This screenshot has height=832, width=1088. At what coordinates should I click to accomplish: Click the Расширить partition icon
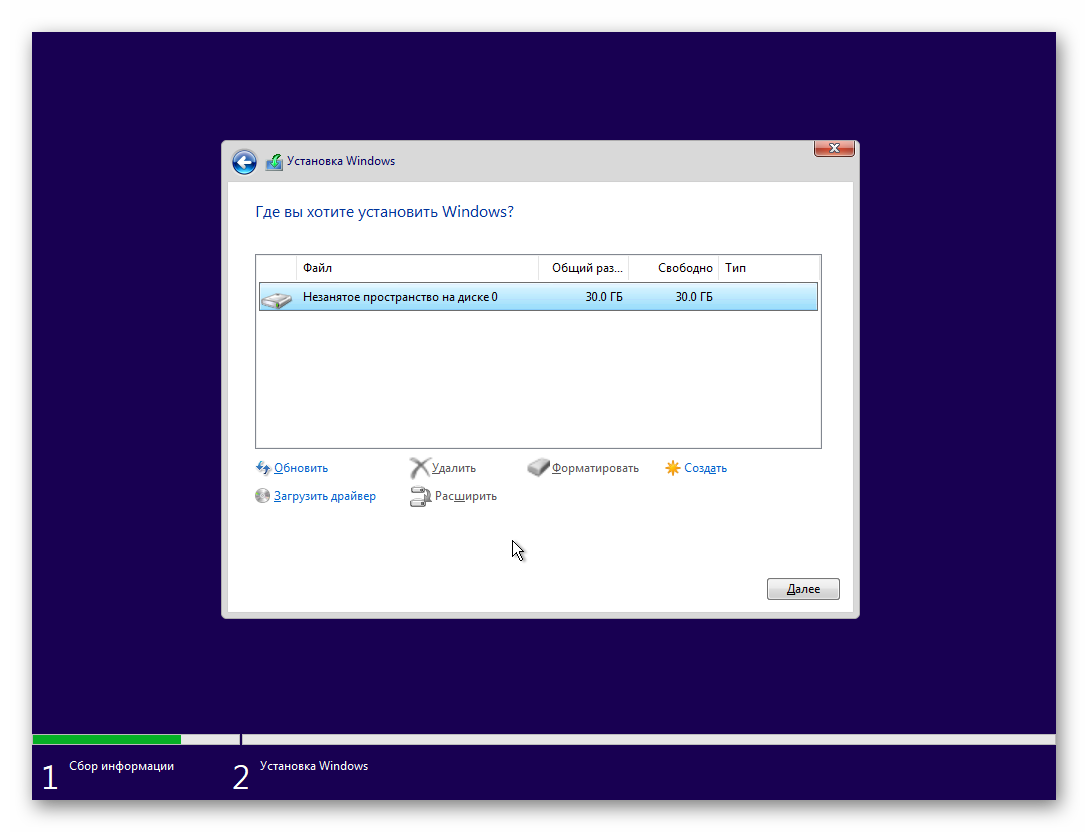[x=420, y=497]
